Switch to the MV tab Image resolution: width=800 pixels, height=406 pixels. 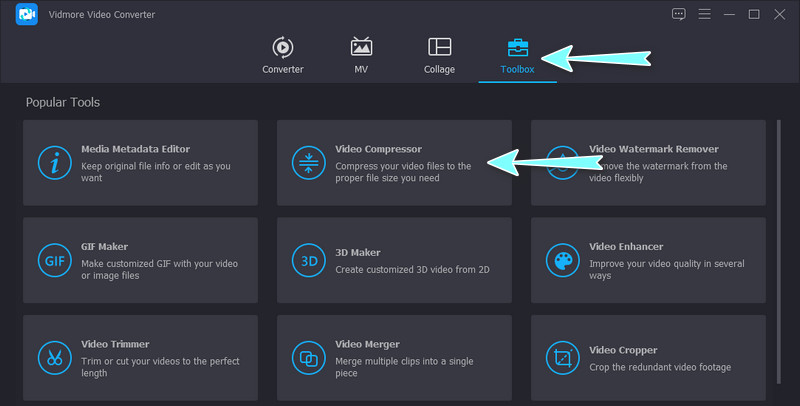pos(361,55)
